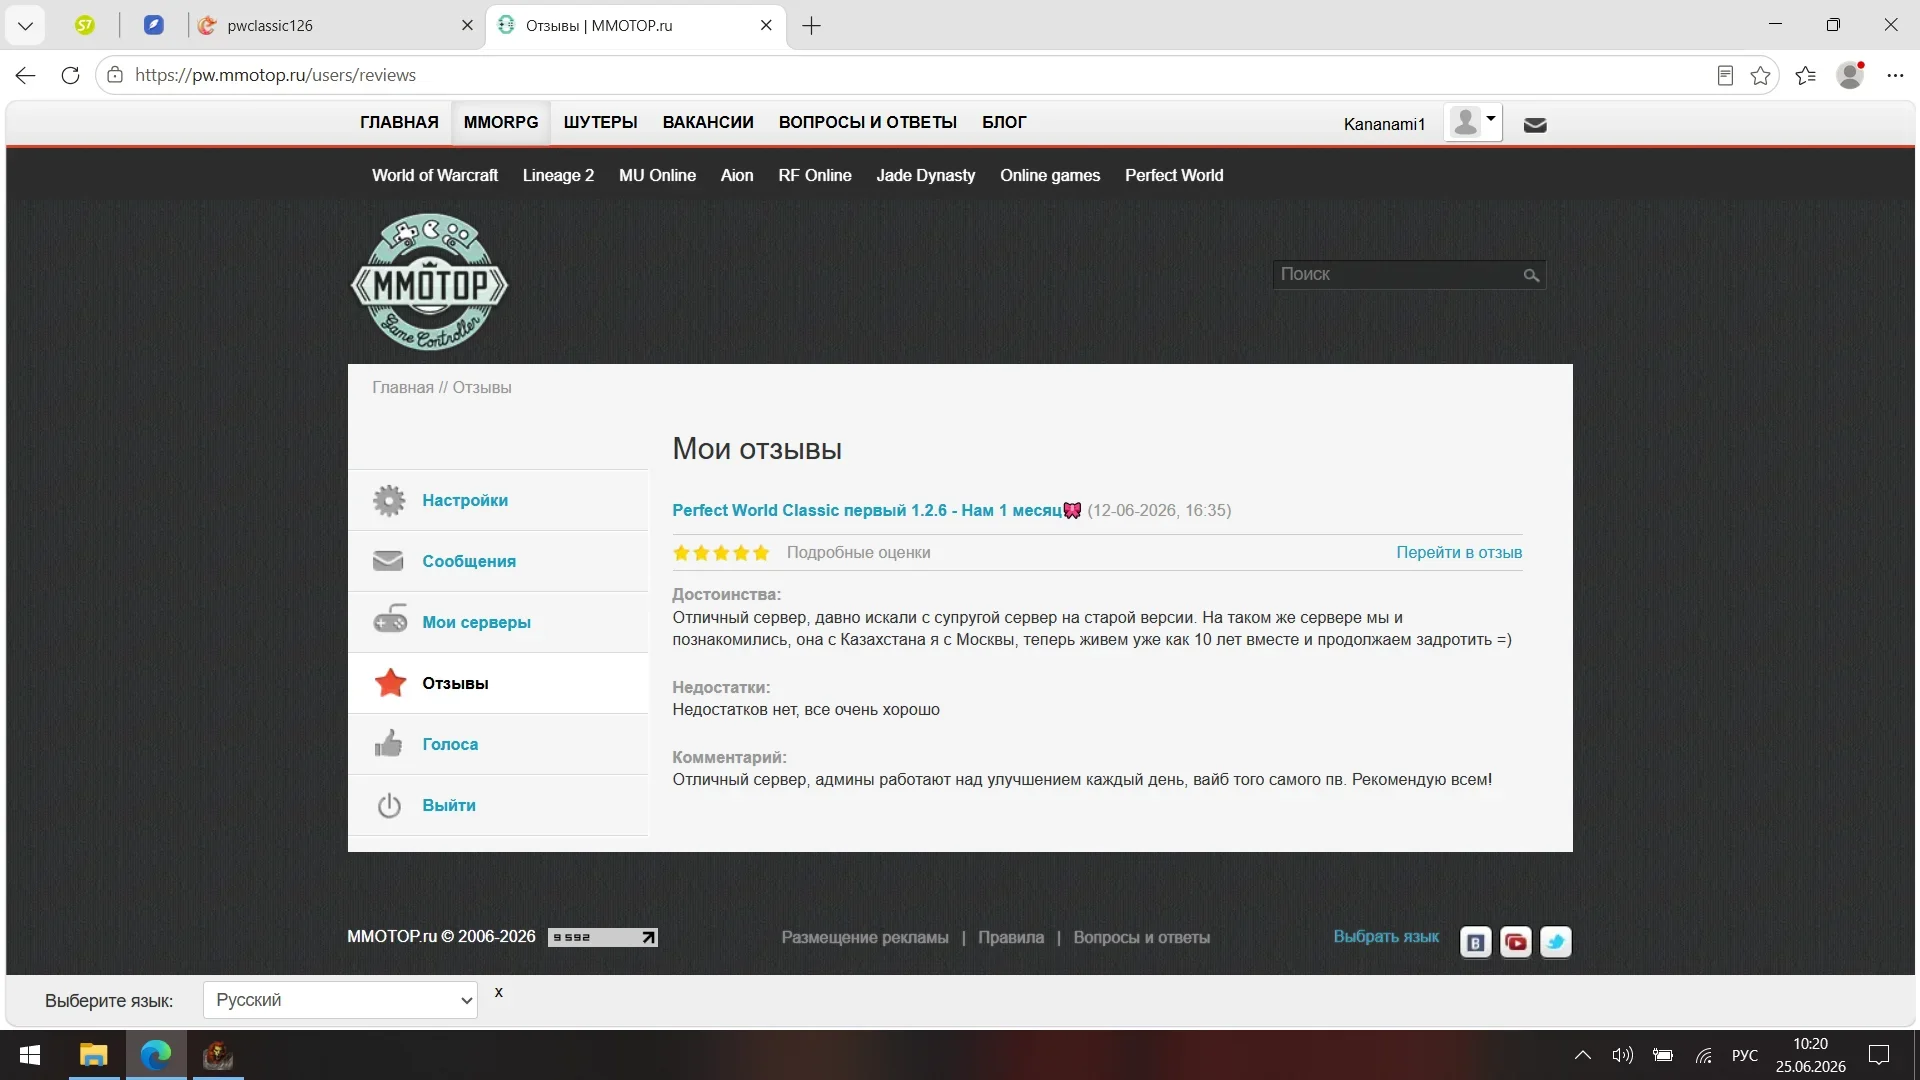Open the mail envelope icon in header
1920x1080 pixels.
[1535, 125]
